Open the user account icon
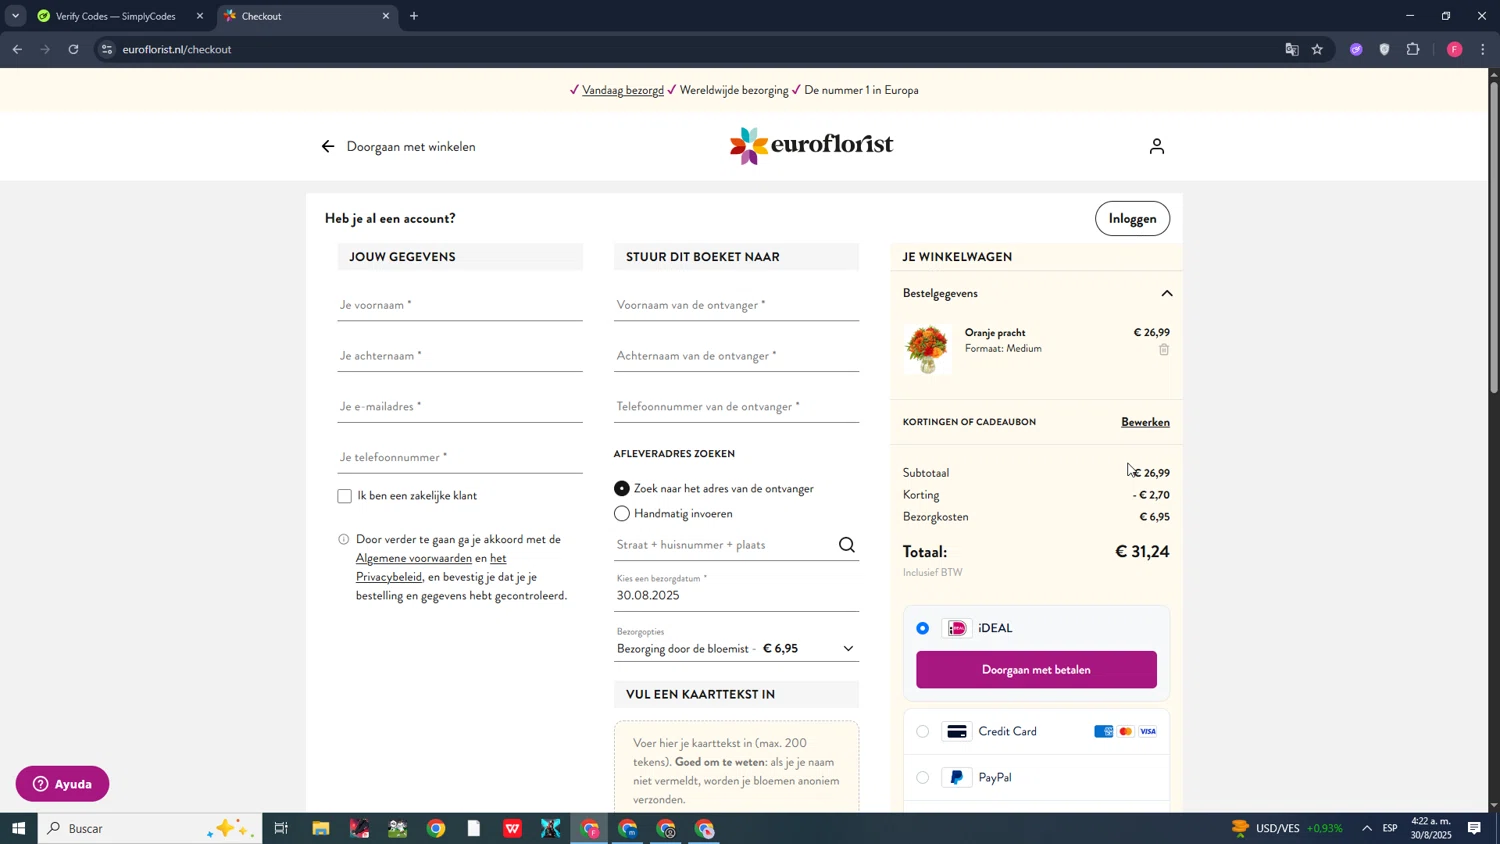The width and height of the screenshot is (1500, 844). [1157, 146]
